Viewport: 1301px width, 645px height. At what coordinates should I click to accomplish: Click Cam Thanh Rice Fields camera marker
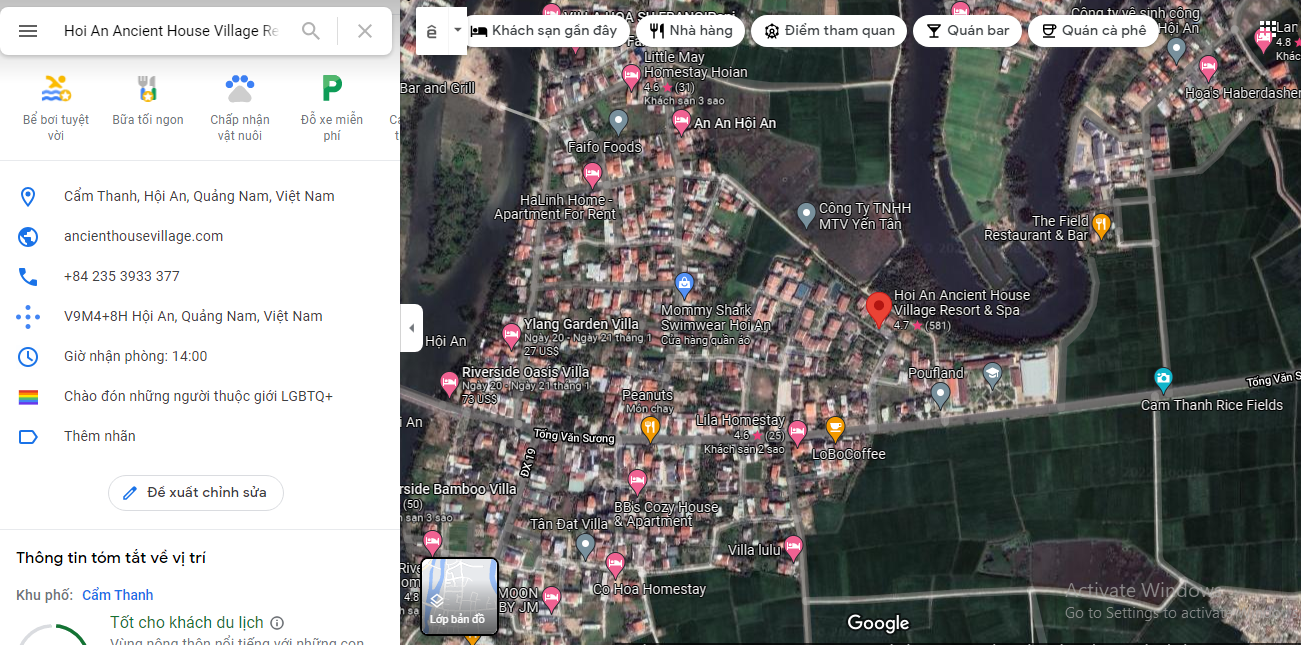click(x=1163, y=380)
